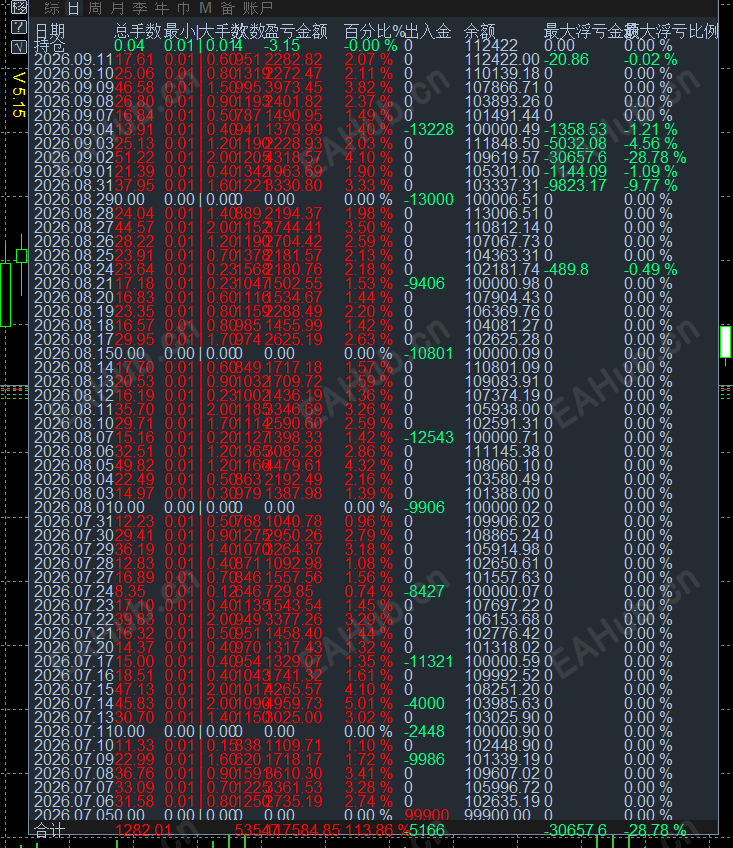Click the -4000 withdrawal value
This screenshot has height=848, width=733.
pos(425,703)
